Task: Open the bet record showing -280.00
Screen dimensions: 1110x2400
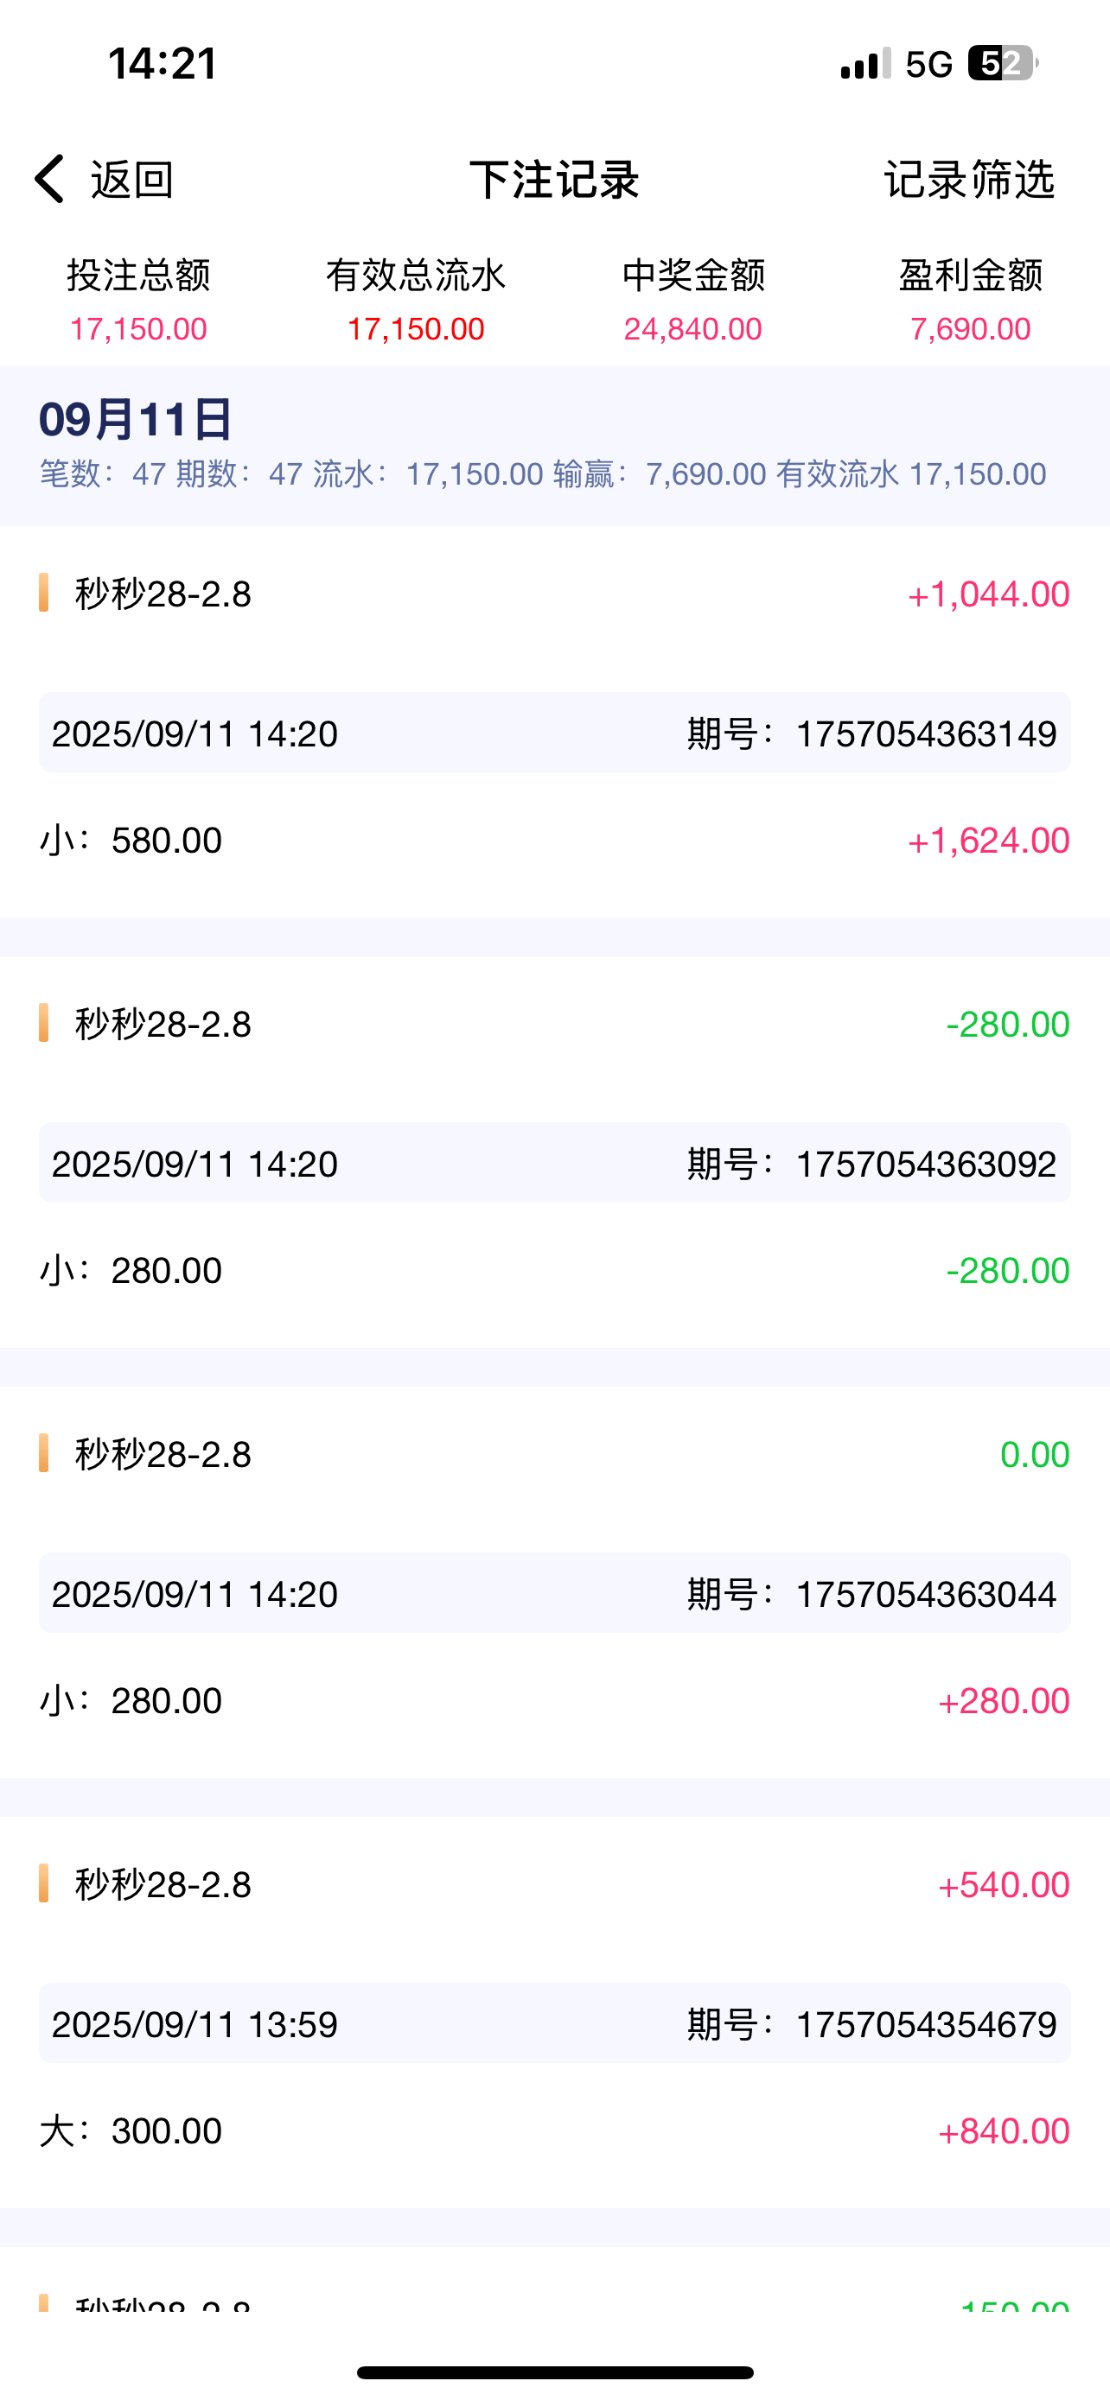Action: 554,1024
